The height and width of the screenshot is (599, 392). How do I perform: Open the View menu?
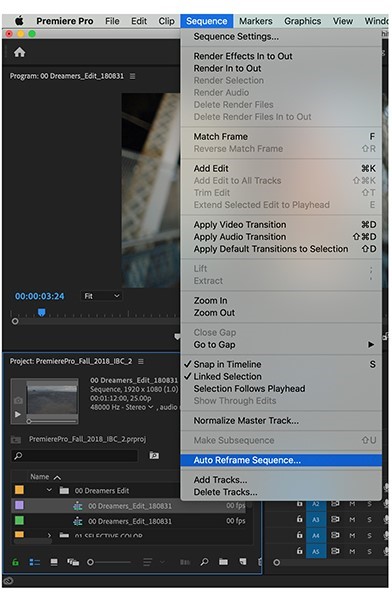tap(342, 21)
